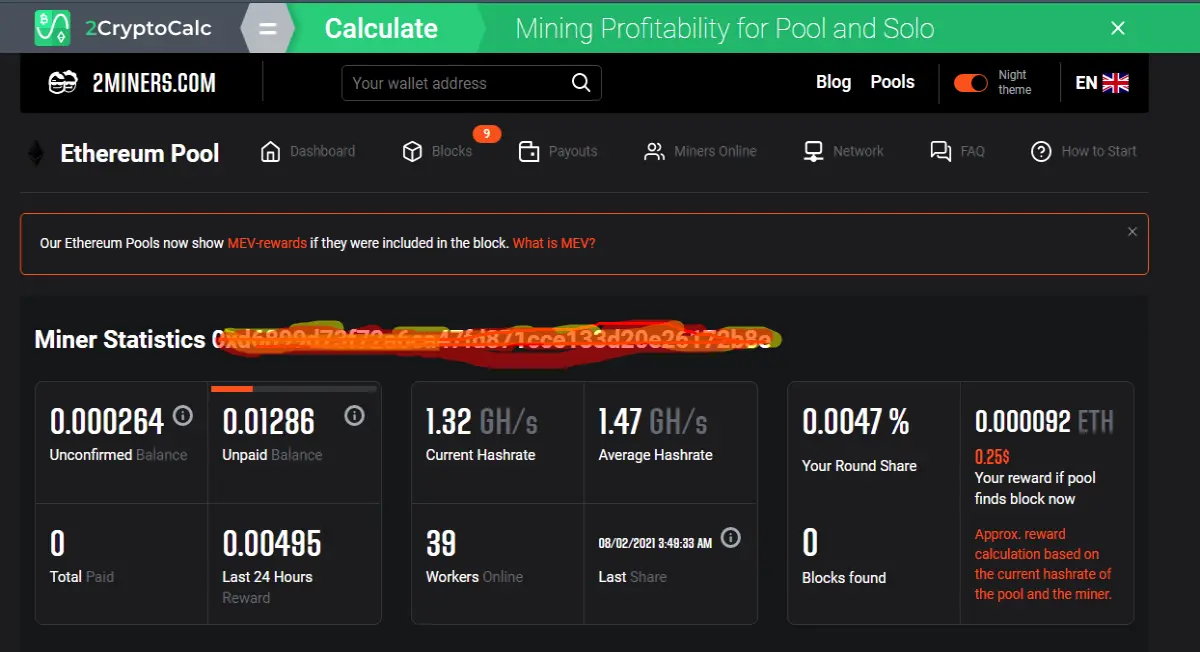Open the Dashboard tab
The width and height of the screenshot is (1200, 652).
(308, 151)
